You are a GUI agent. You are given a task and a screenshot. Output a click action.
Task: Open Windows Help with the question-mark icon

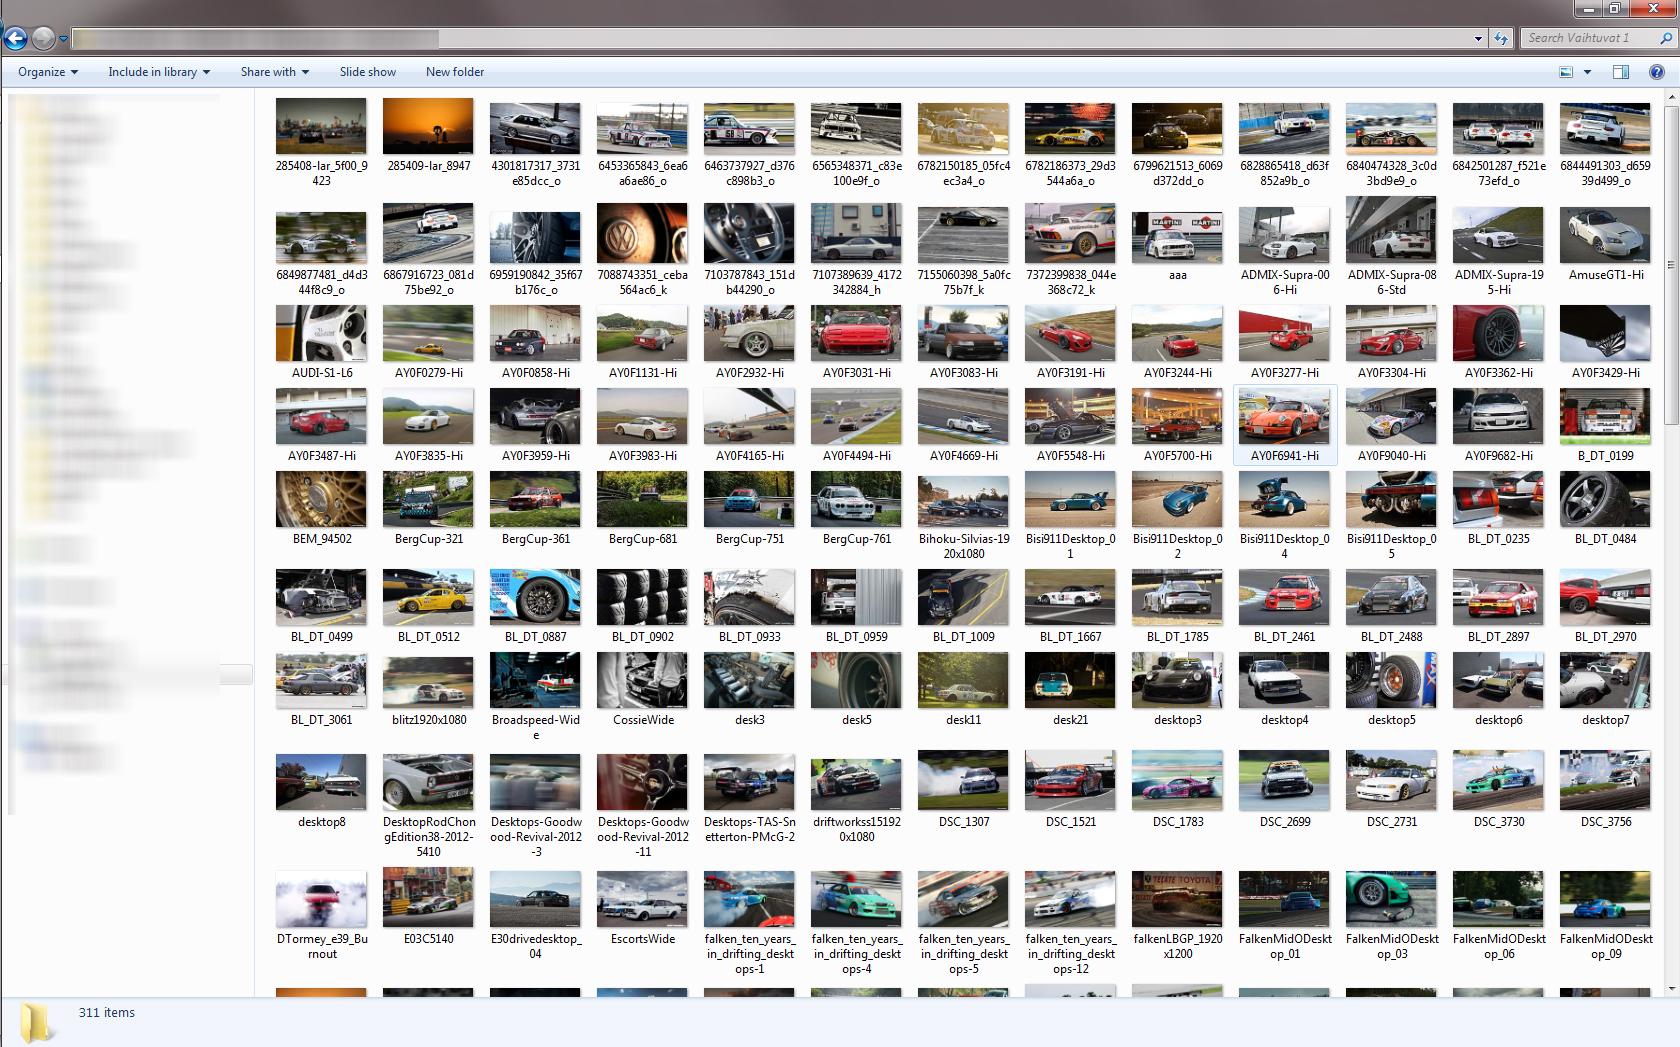point(1657,72)
